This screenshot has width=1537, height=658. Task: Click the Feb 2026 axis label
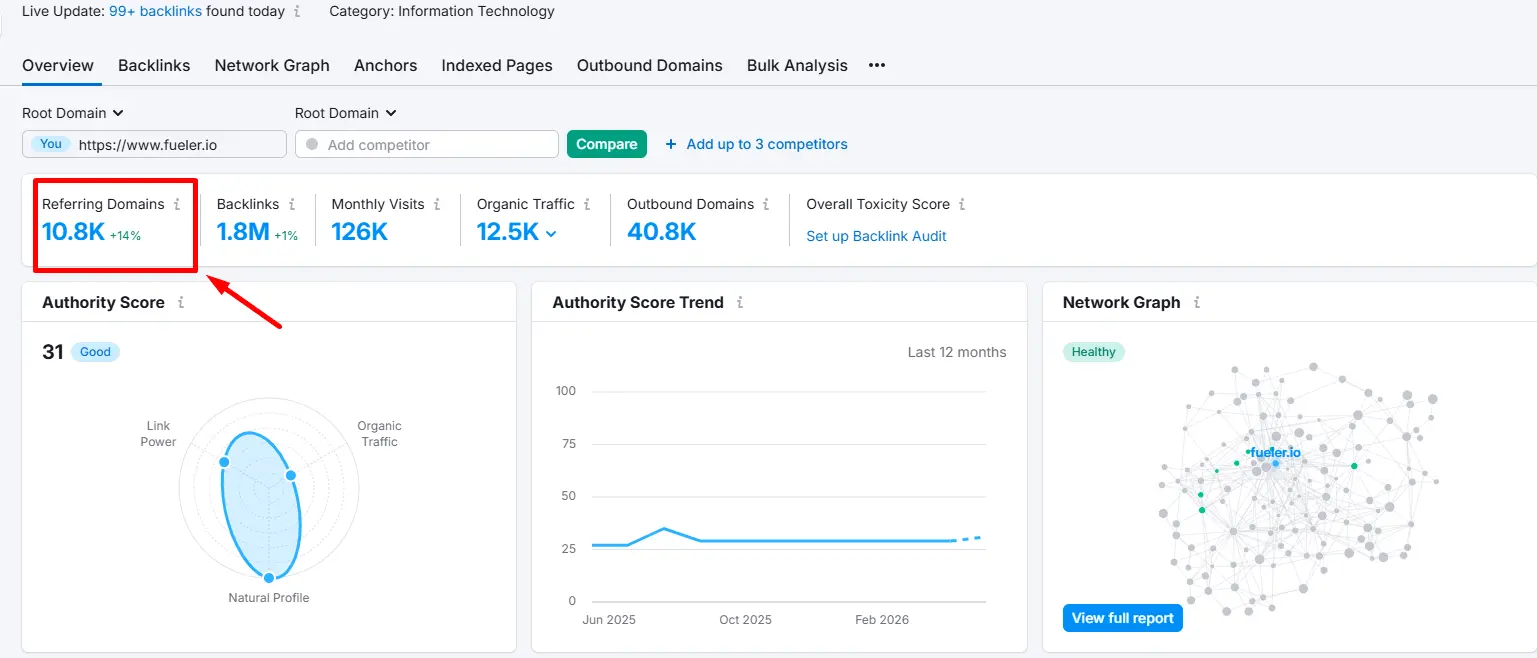point(882,620)
